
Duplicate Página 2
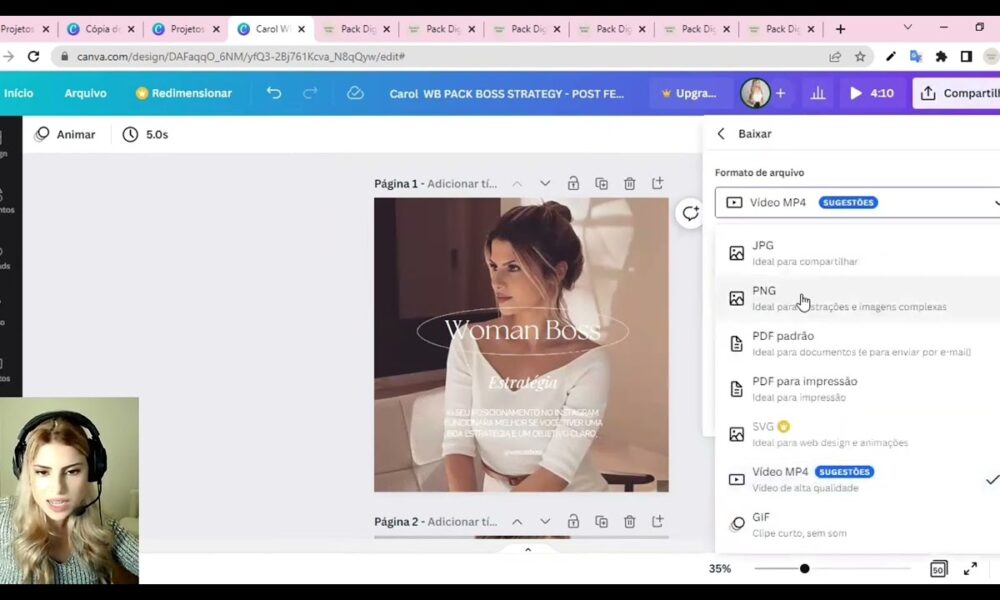601,522
